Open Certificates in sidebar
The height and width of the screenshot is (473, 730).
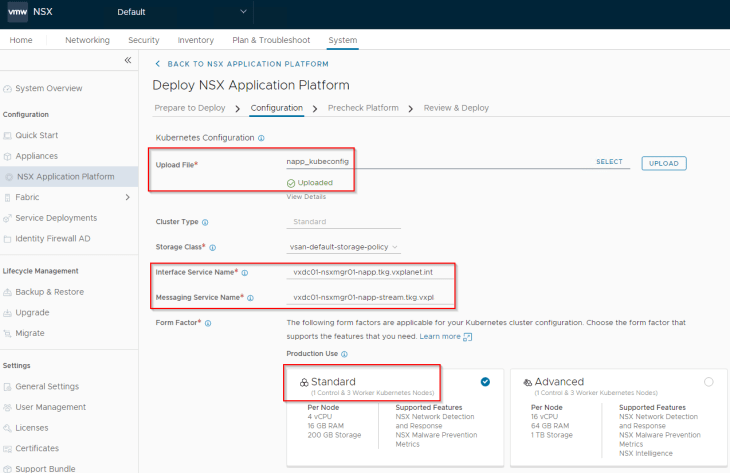tap(37, 449)
